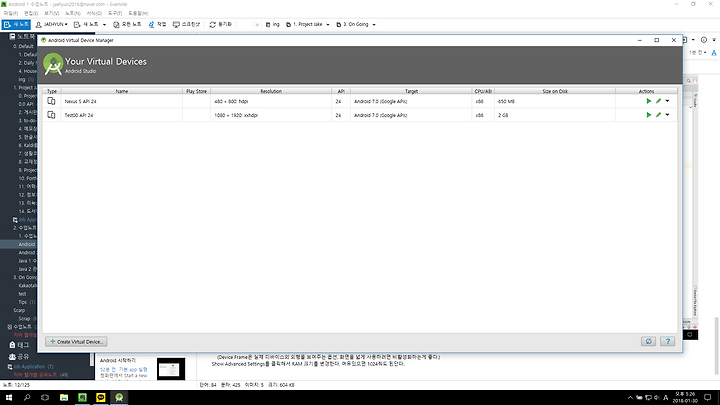
Task: Click Android 시작하기 note thumbnail
Action: (x=171, y=369)
